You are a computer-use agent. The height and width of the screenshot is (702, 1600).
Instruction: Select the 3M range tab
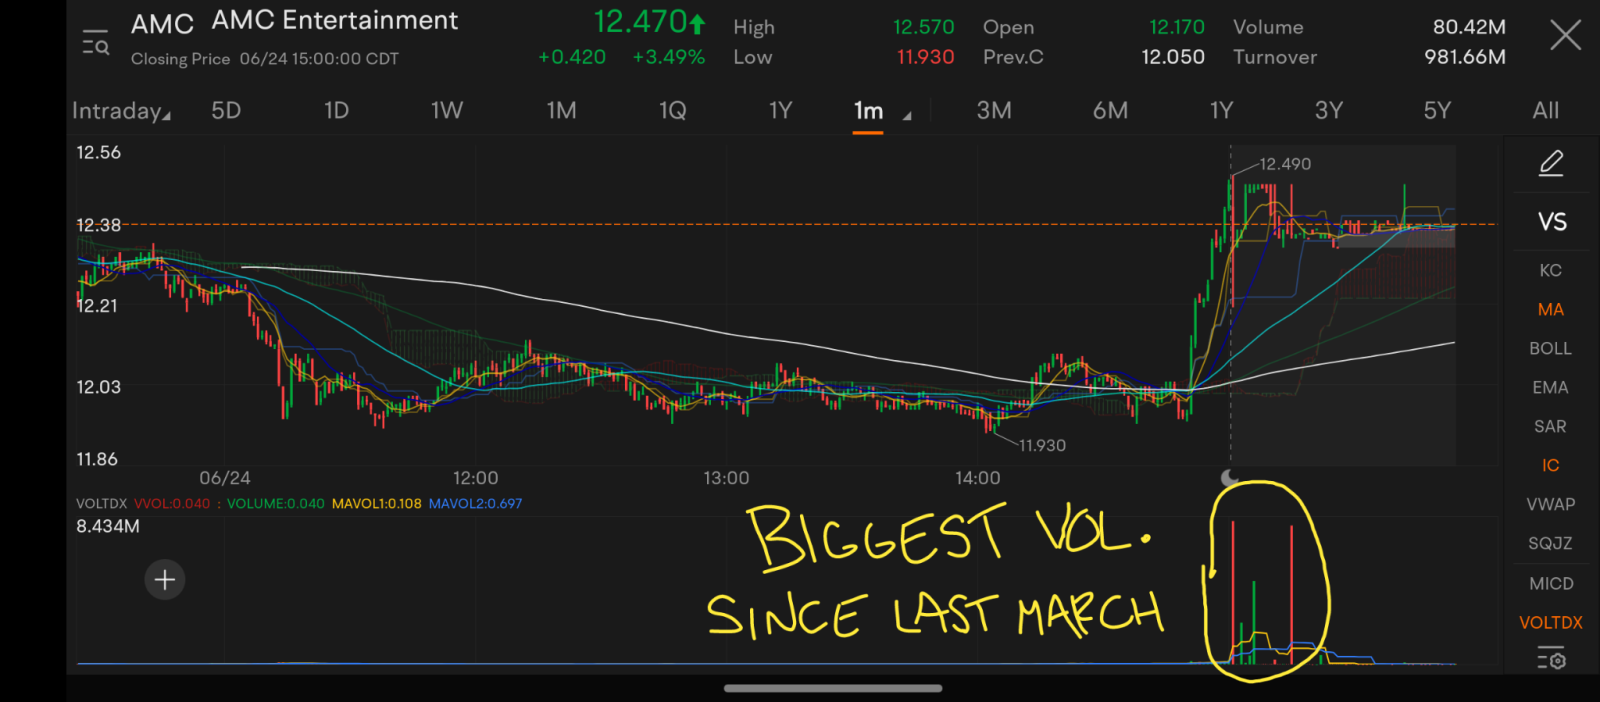(994, 110)
